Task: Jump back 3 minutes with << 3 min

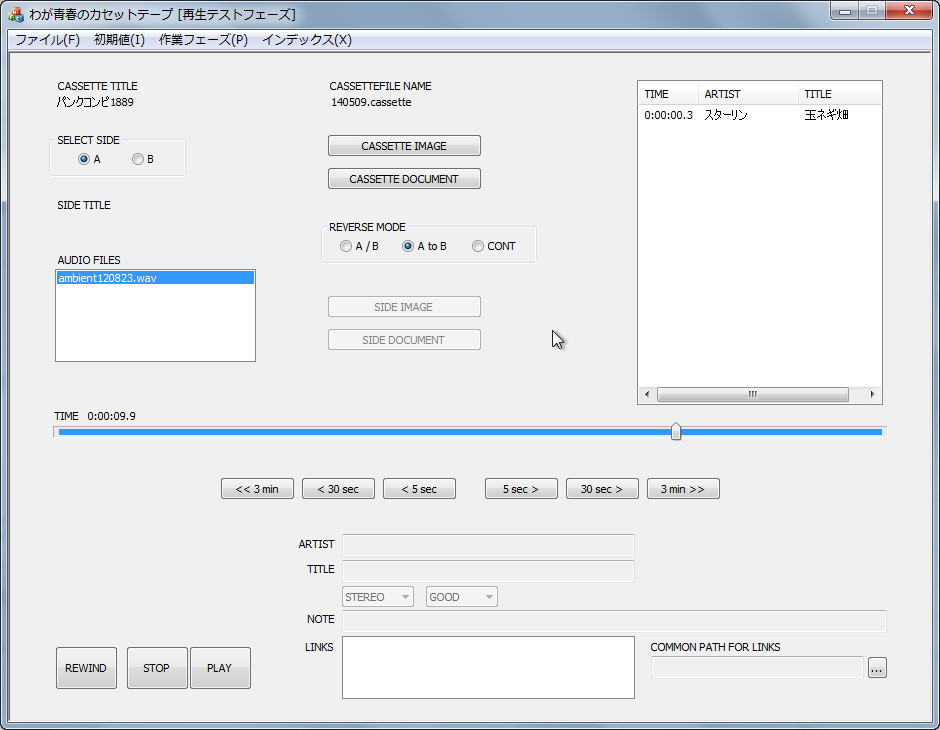Action: pyautogui.click(x=257, y=489)
